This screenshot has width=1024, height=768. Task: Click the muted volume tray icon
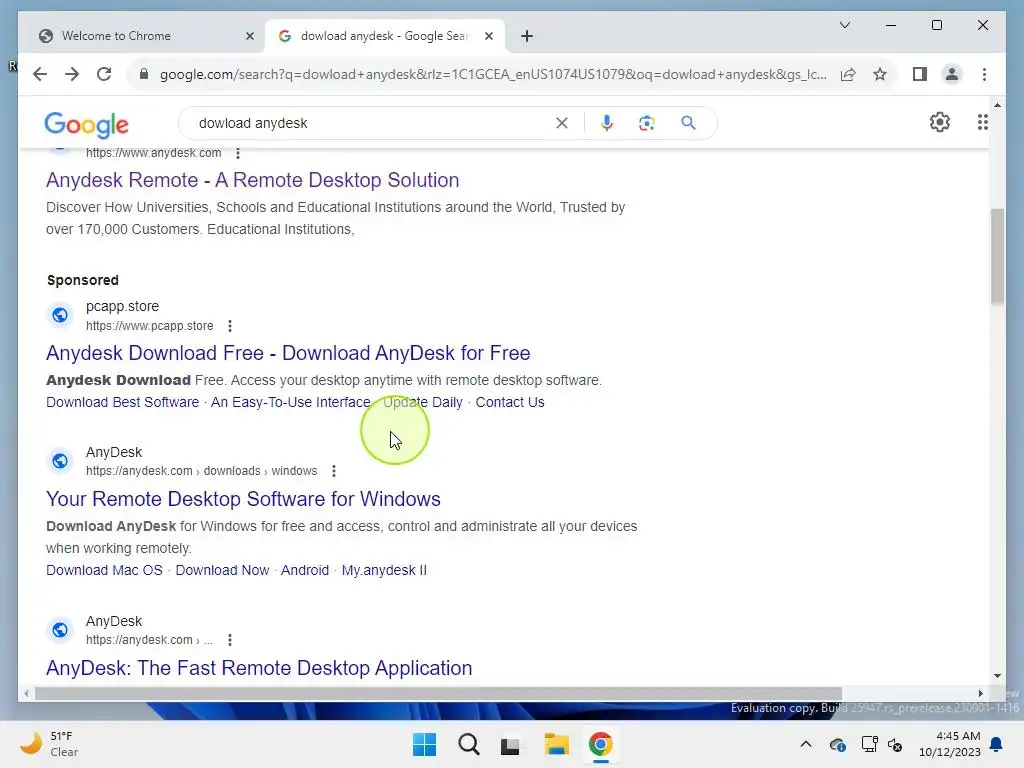click(x=895, y=744)
